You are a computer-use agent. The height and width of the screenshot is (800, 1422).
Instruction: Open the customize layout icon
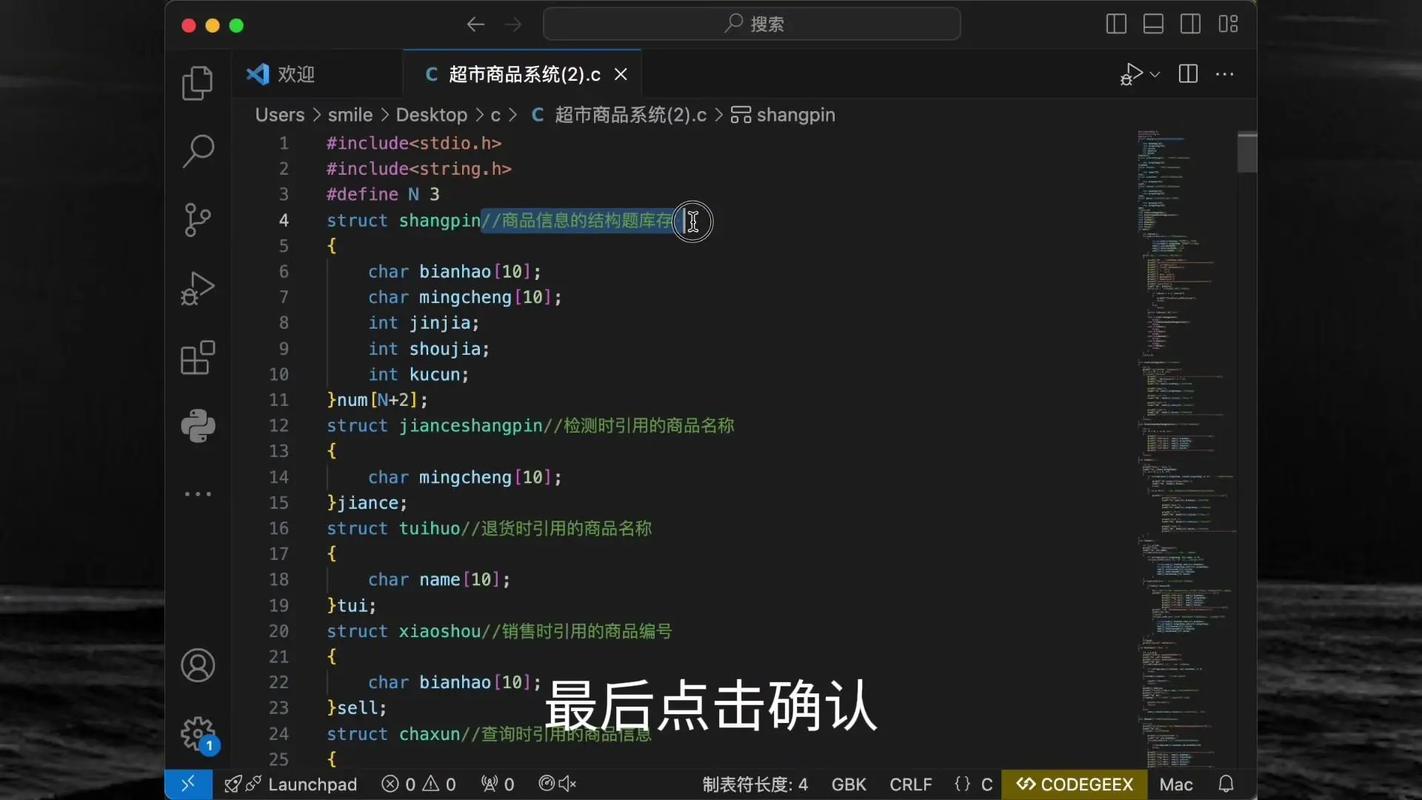tap(1228, 24)
